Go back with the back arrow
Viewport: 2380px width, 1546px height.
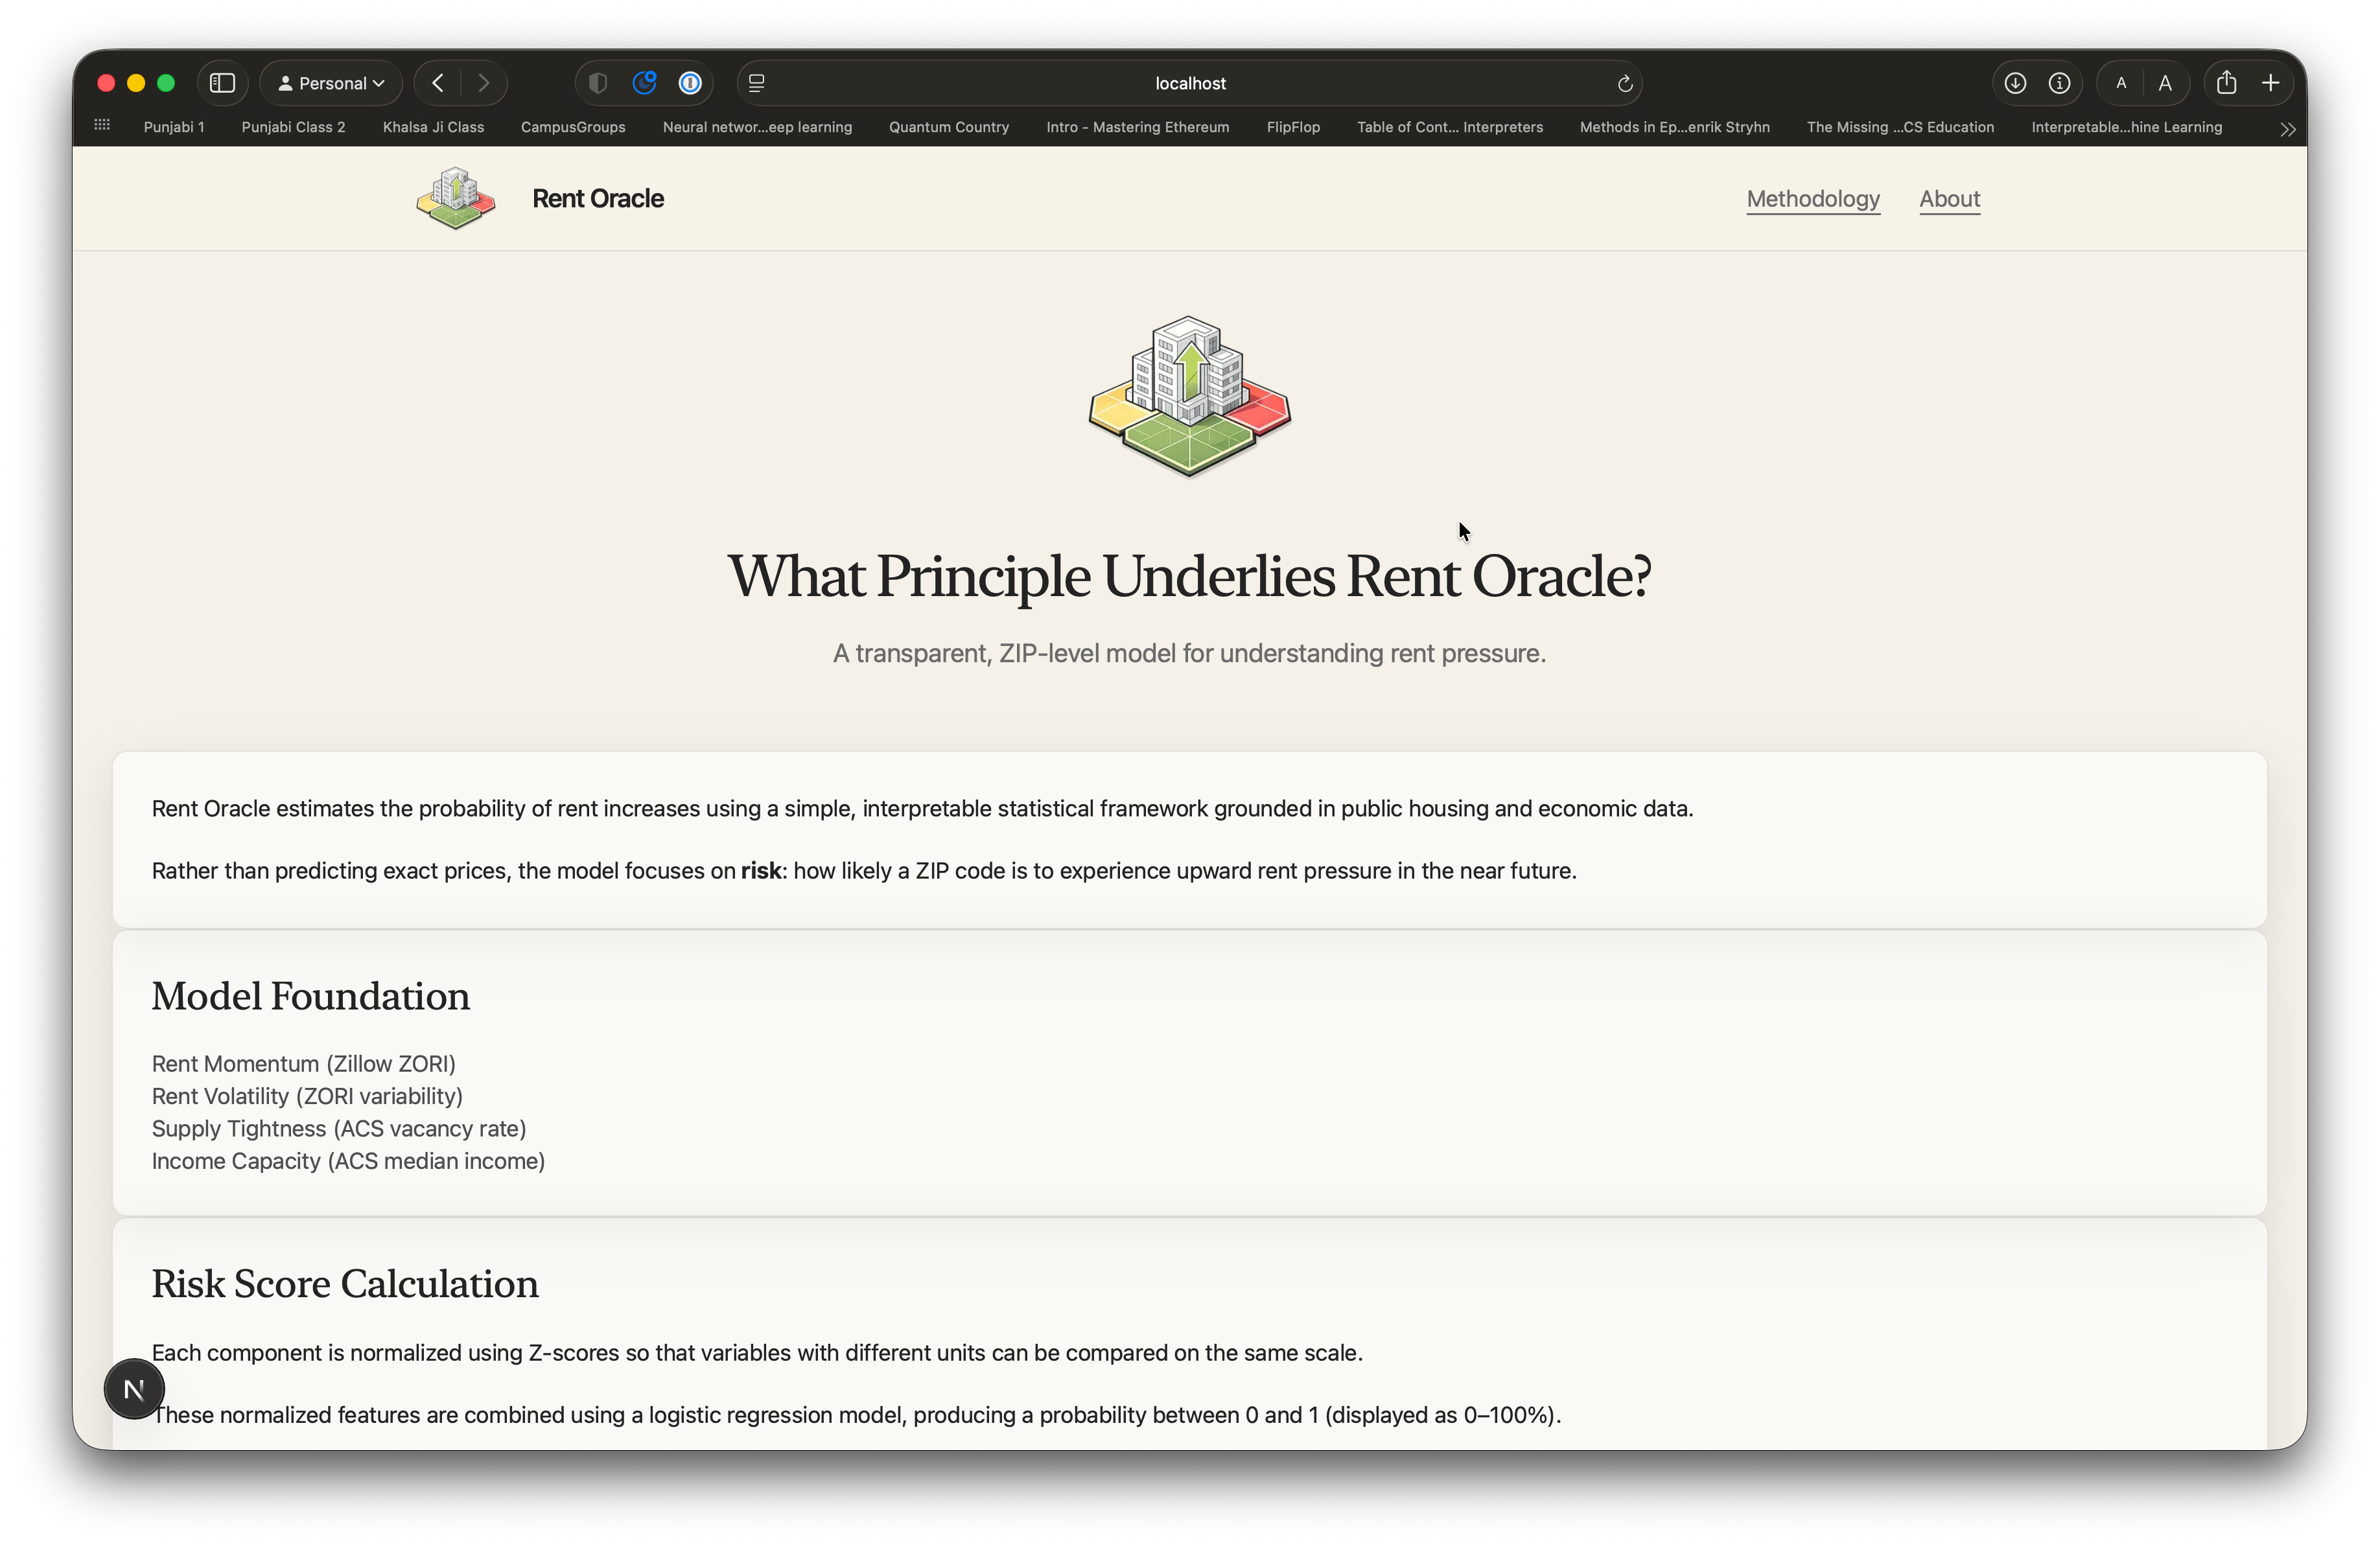pos(438,83)
